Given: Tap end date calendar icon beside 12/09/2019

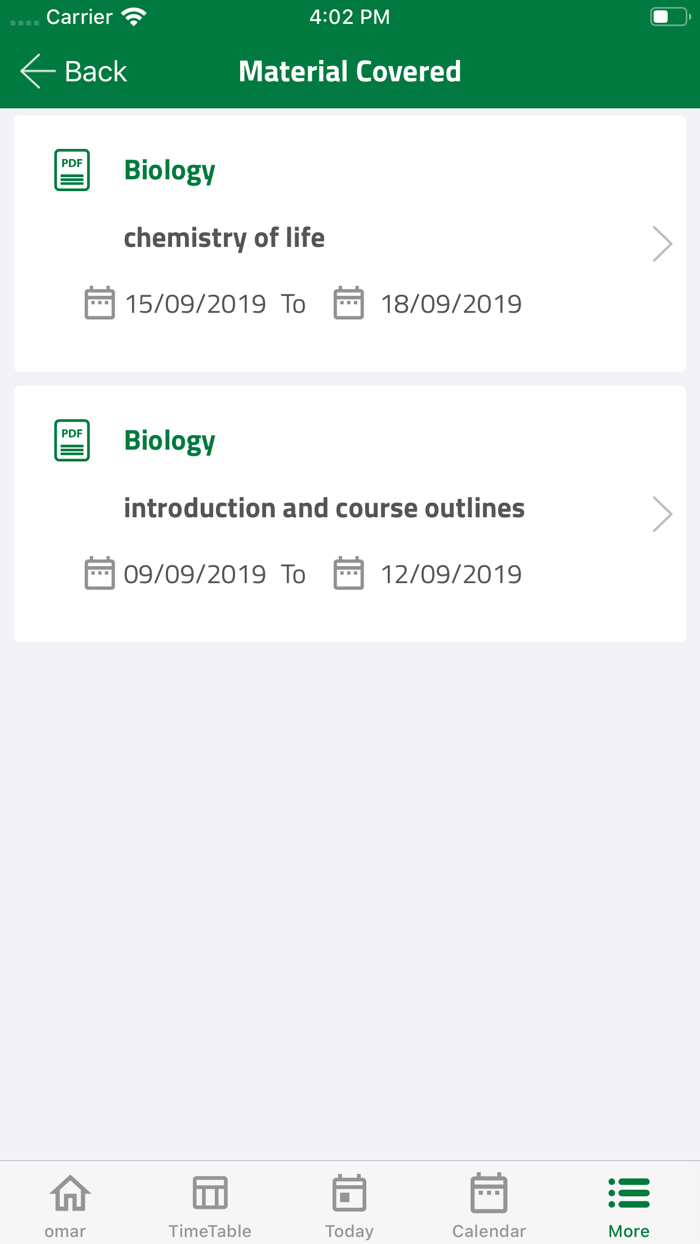Looking at the screenshot, I should click(348, 573).
